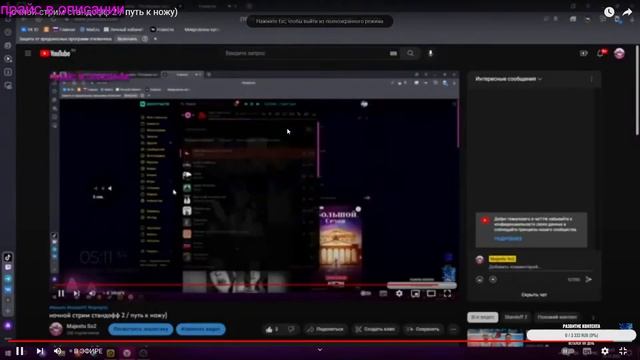Screen dimensions: 640x360
Task: Select the Standoff 2 chip
Action: pyautogui.click(x=516, y=317)
